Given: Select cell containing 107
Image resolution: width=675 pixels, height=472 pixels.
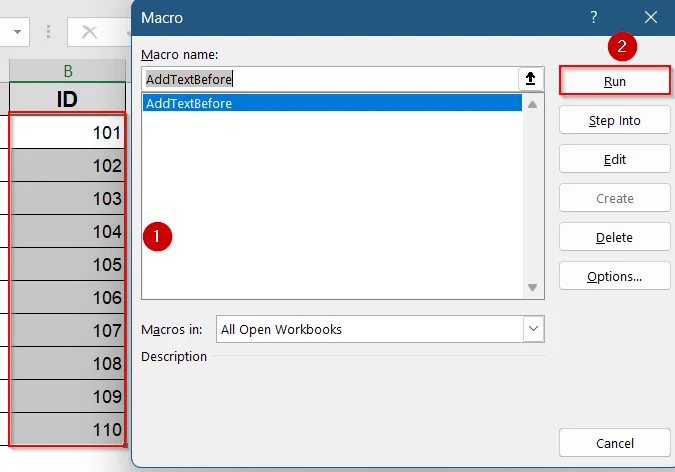Looking at the screenshot, I should 68,330.
